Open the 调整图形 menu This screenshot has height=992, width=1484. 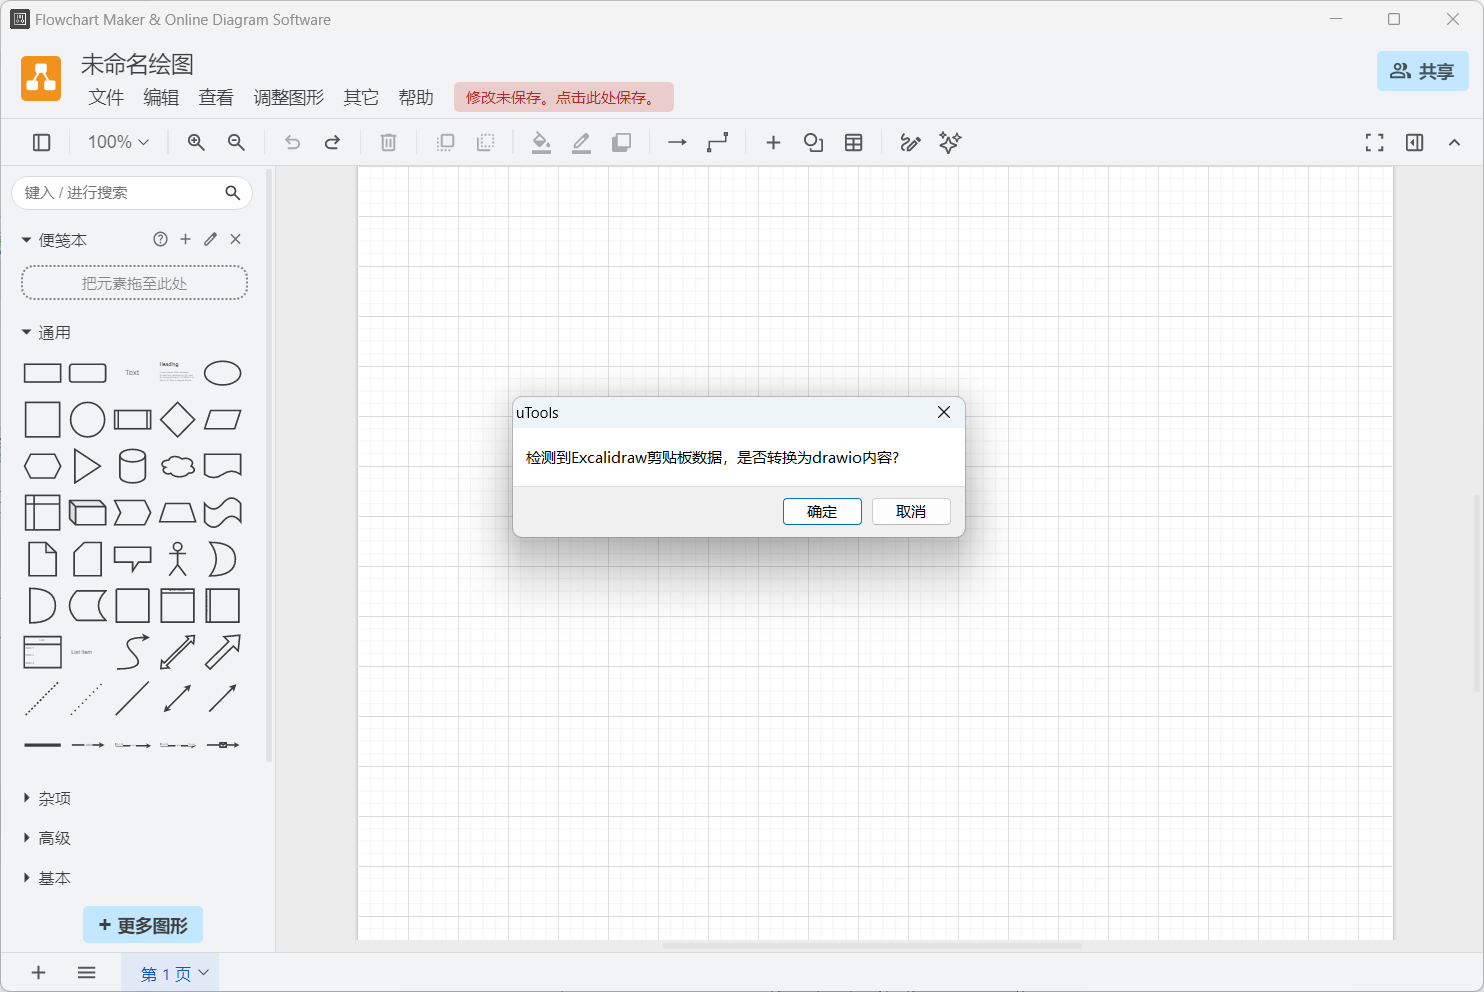[x=288, y=97]
